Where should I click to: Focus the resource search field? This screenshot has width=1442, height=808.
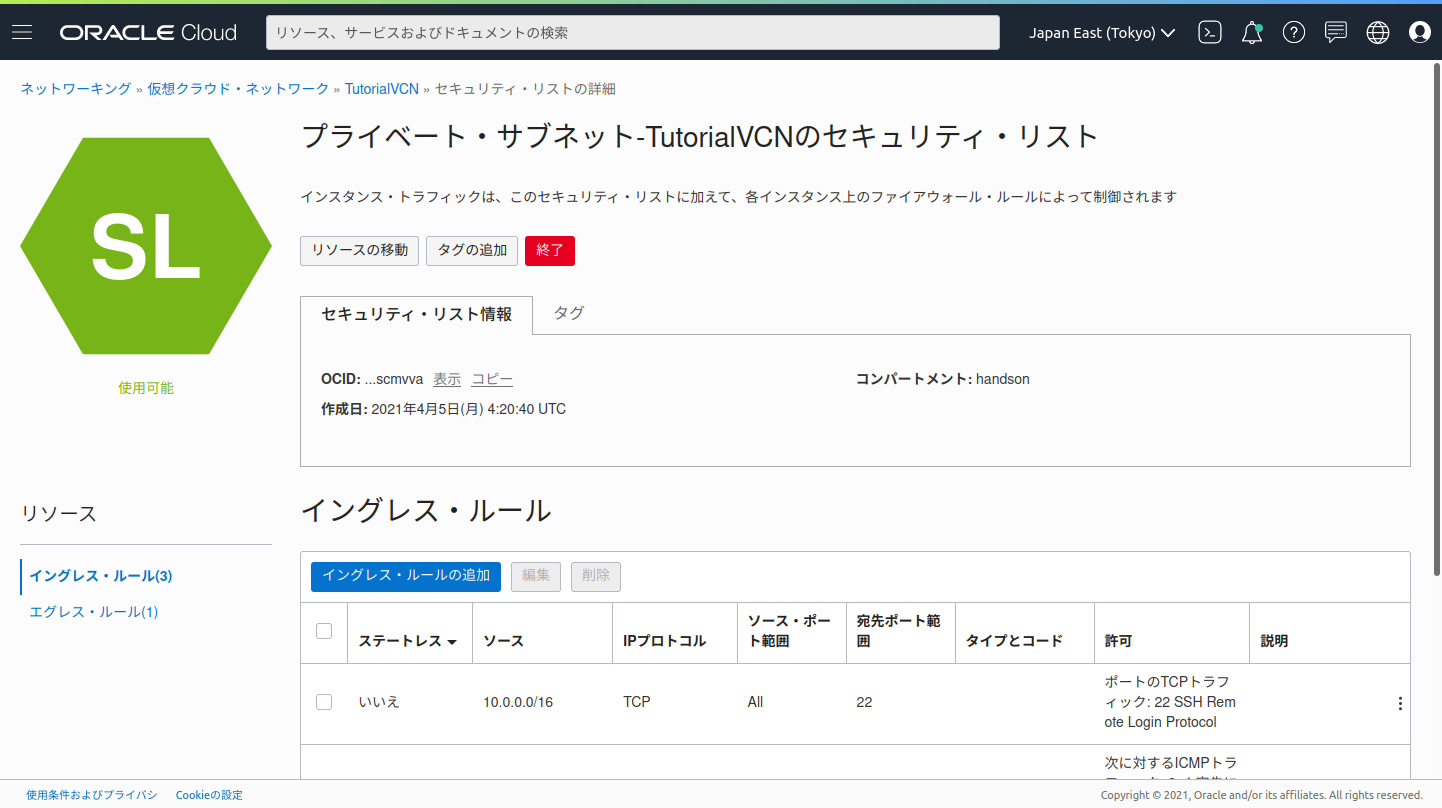633,32
